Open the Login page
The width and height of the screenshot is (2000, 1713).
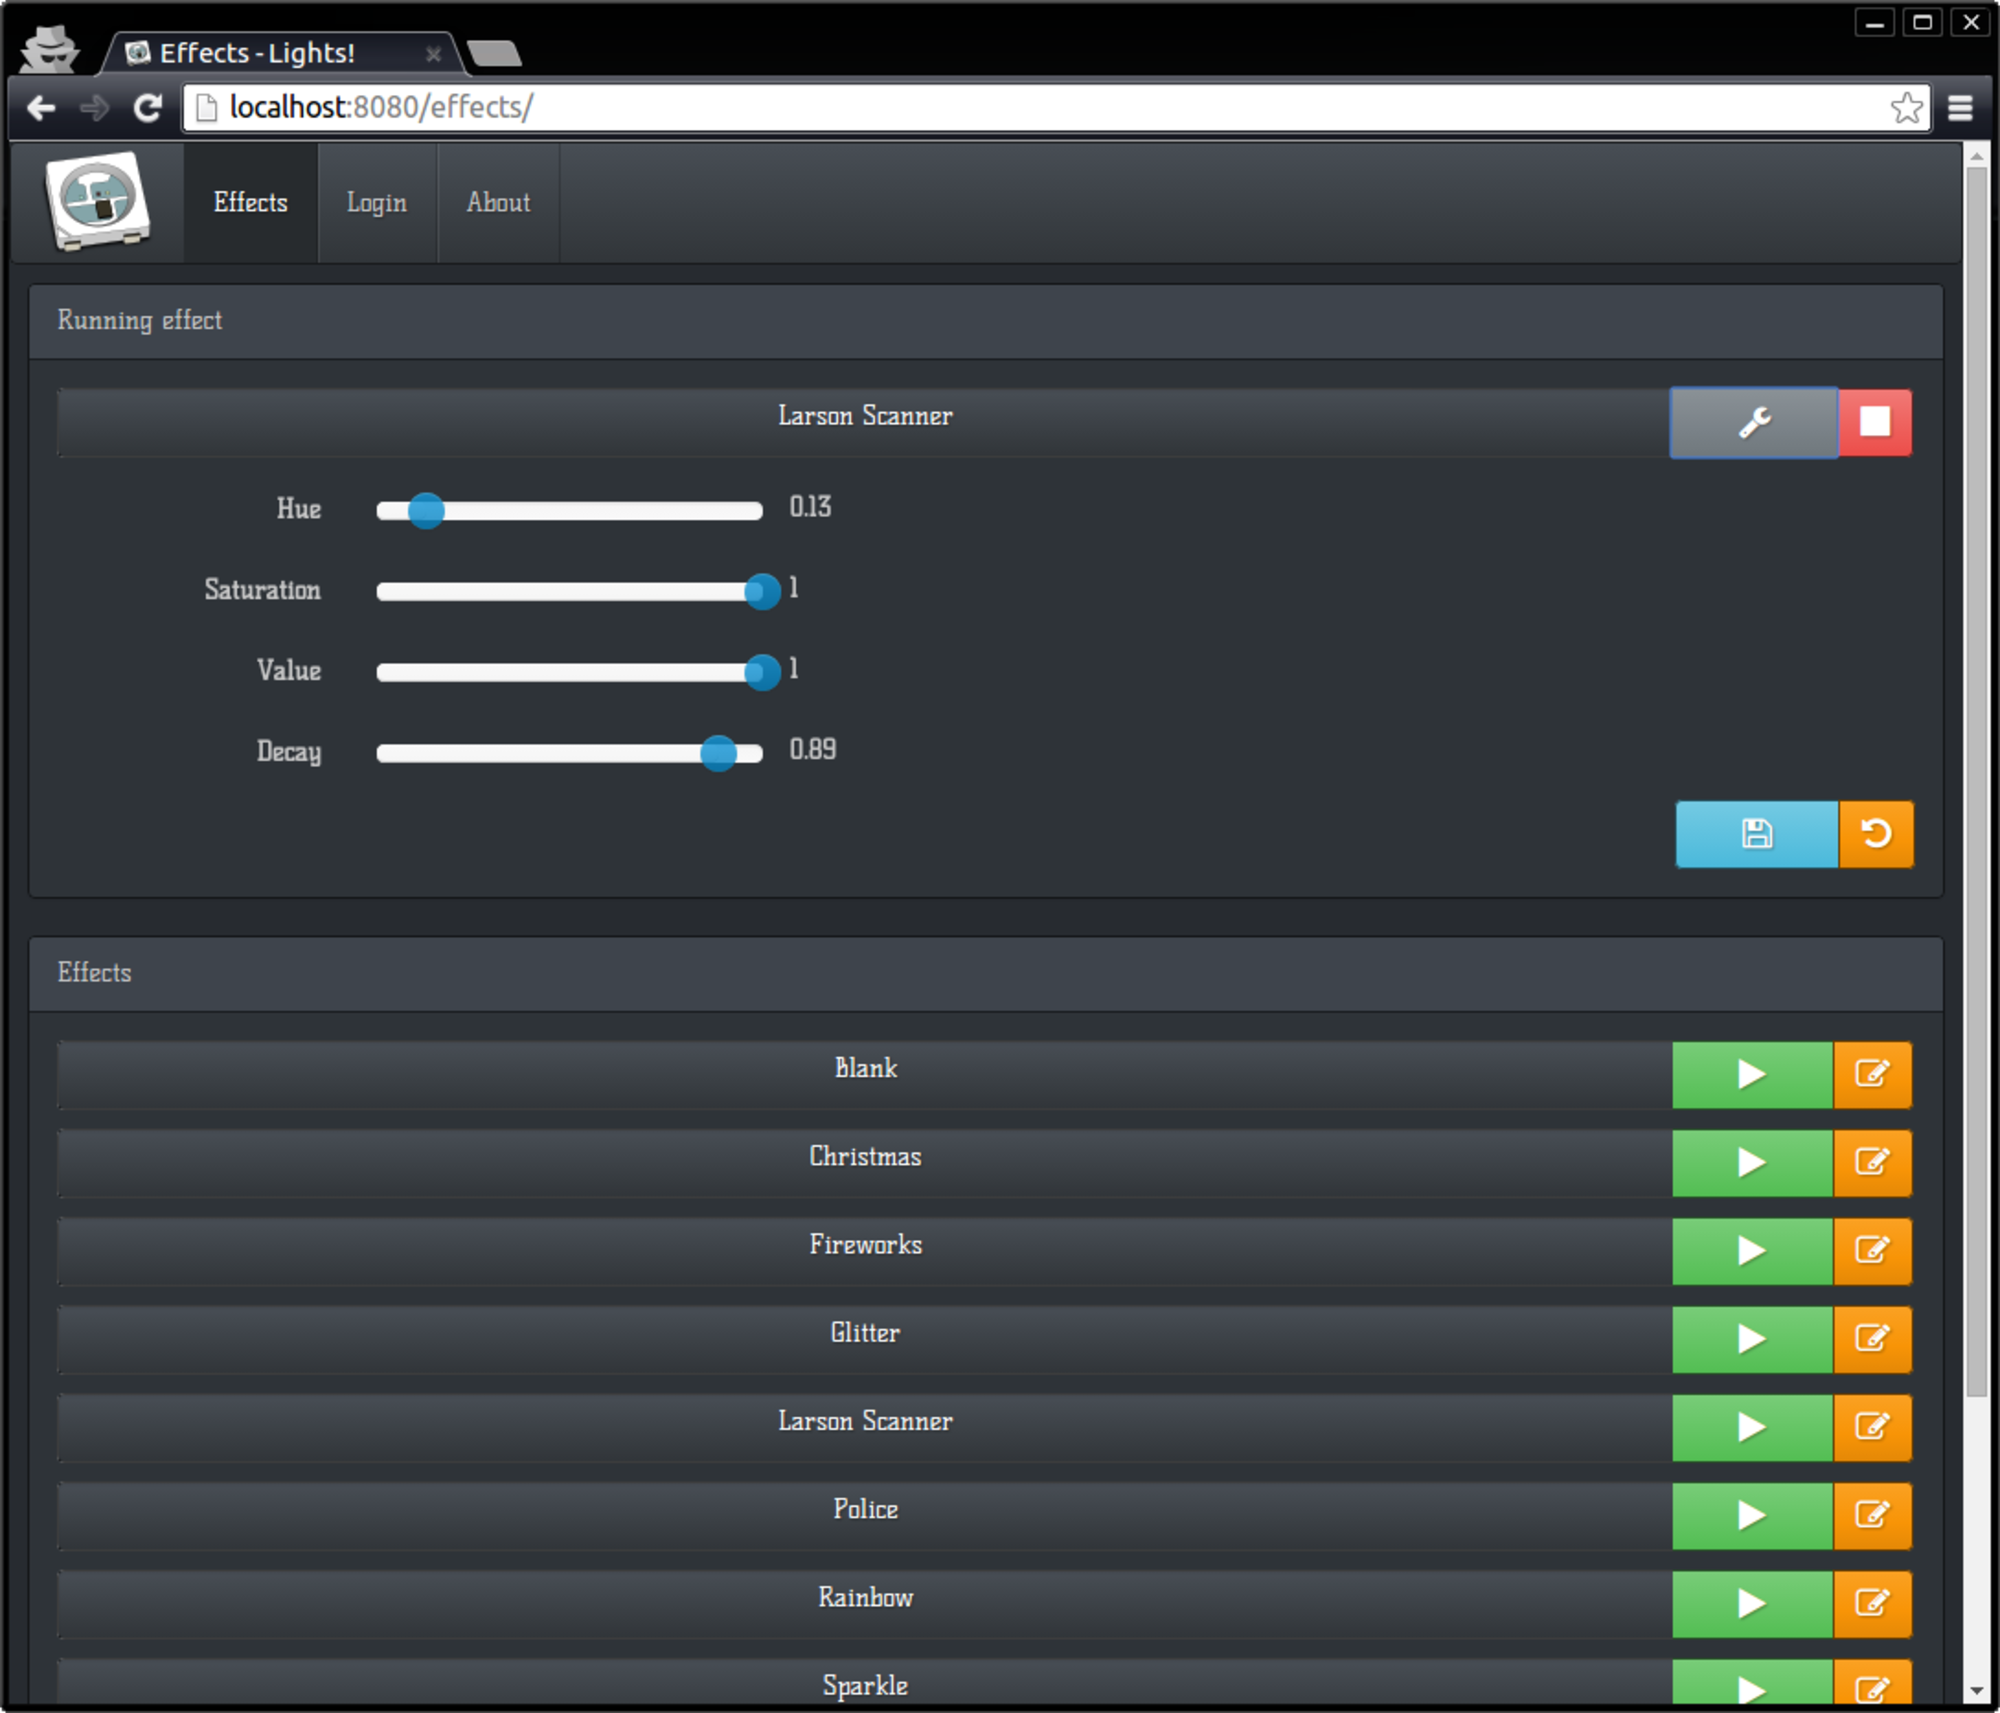coord(377,202)
